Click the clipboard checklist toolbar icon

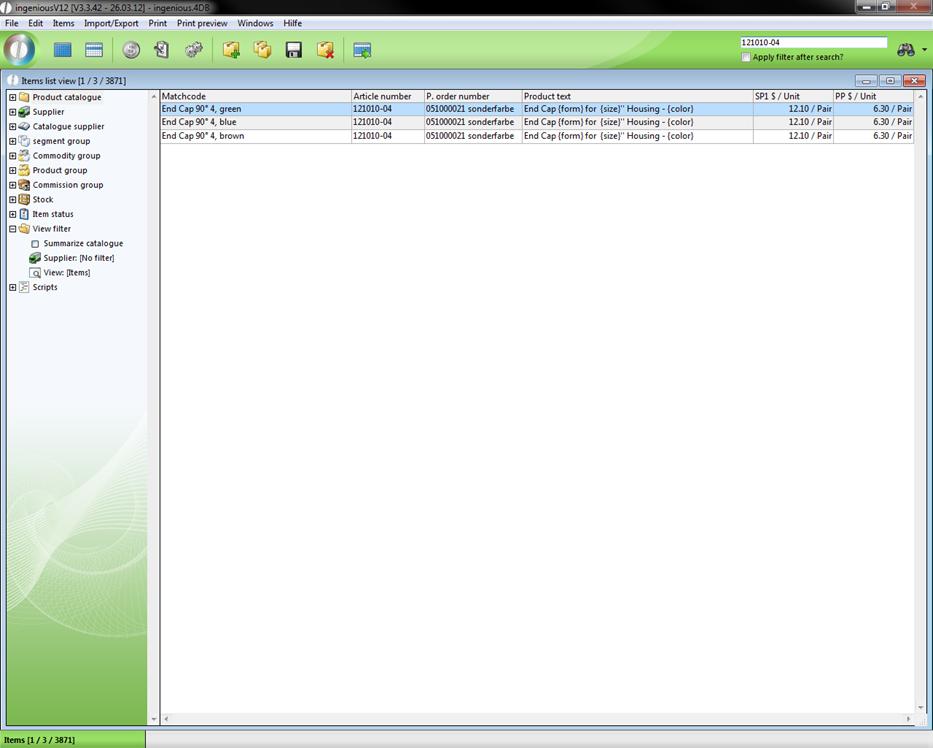pyautogui.click(x=162, y=50)
